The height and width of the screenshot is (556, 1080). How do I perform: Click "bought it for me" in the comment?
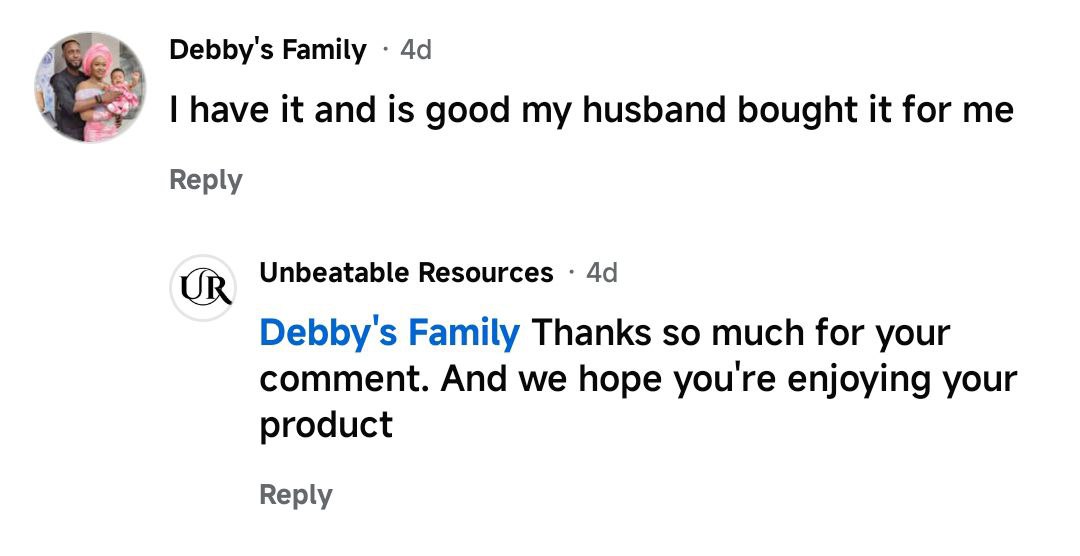[x=875, y=110]
